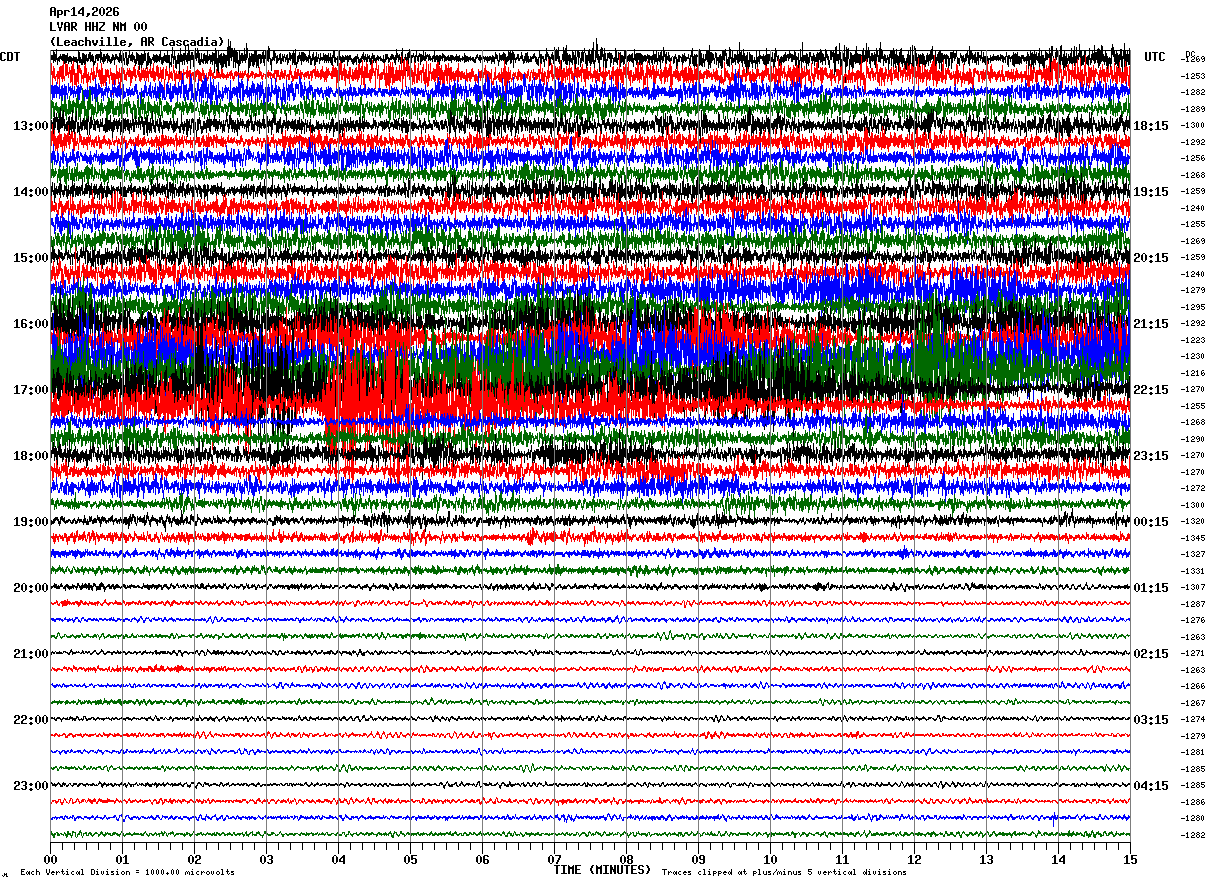The height and width of the screenshot is (886, 1210).
Task: Click the location label '(Leachville, AR Cascadia)'
Action: pos(137,42)
